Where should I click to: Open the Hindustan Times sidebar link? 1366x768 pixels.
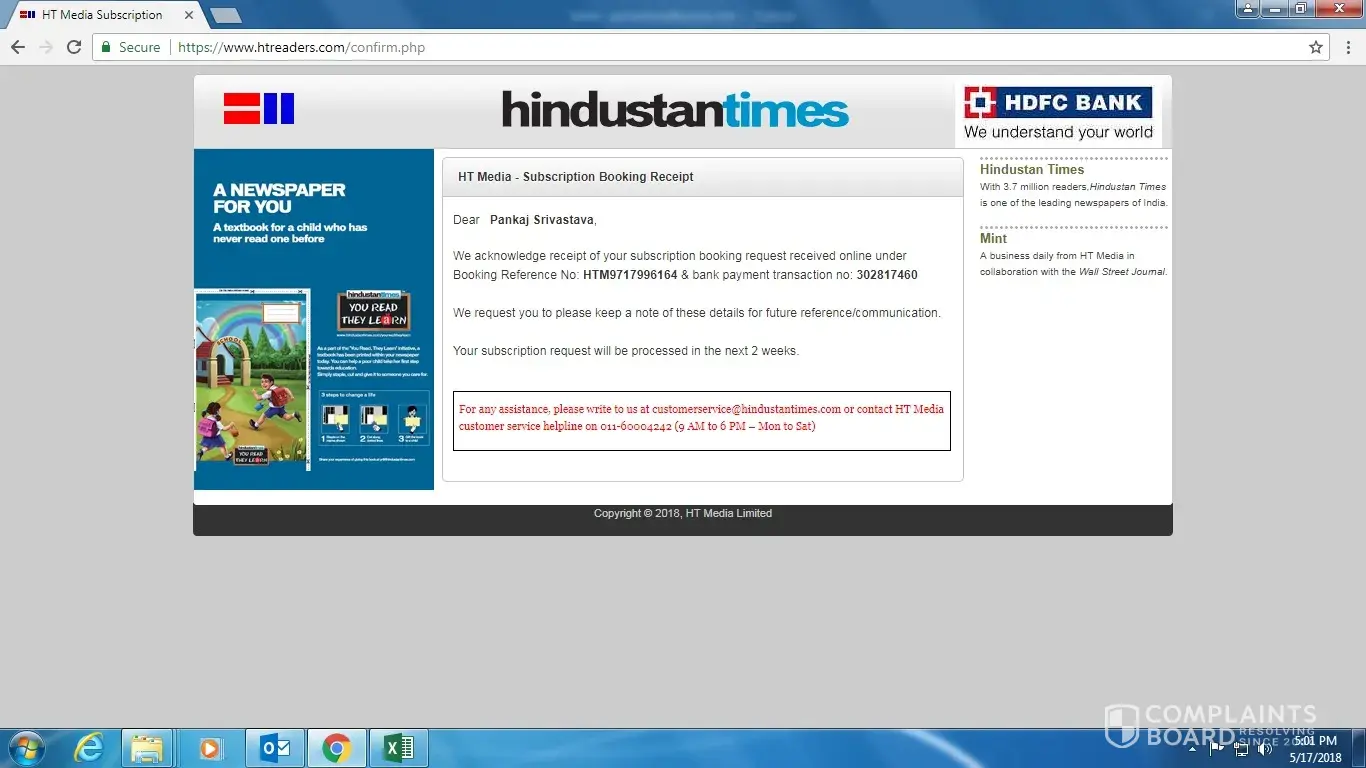coord(1032,169)
